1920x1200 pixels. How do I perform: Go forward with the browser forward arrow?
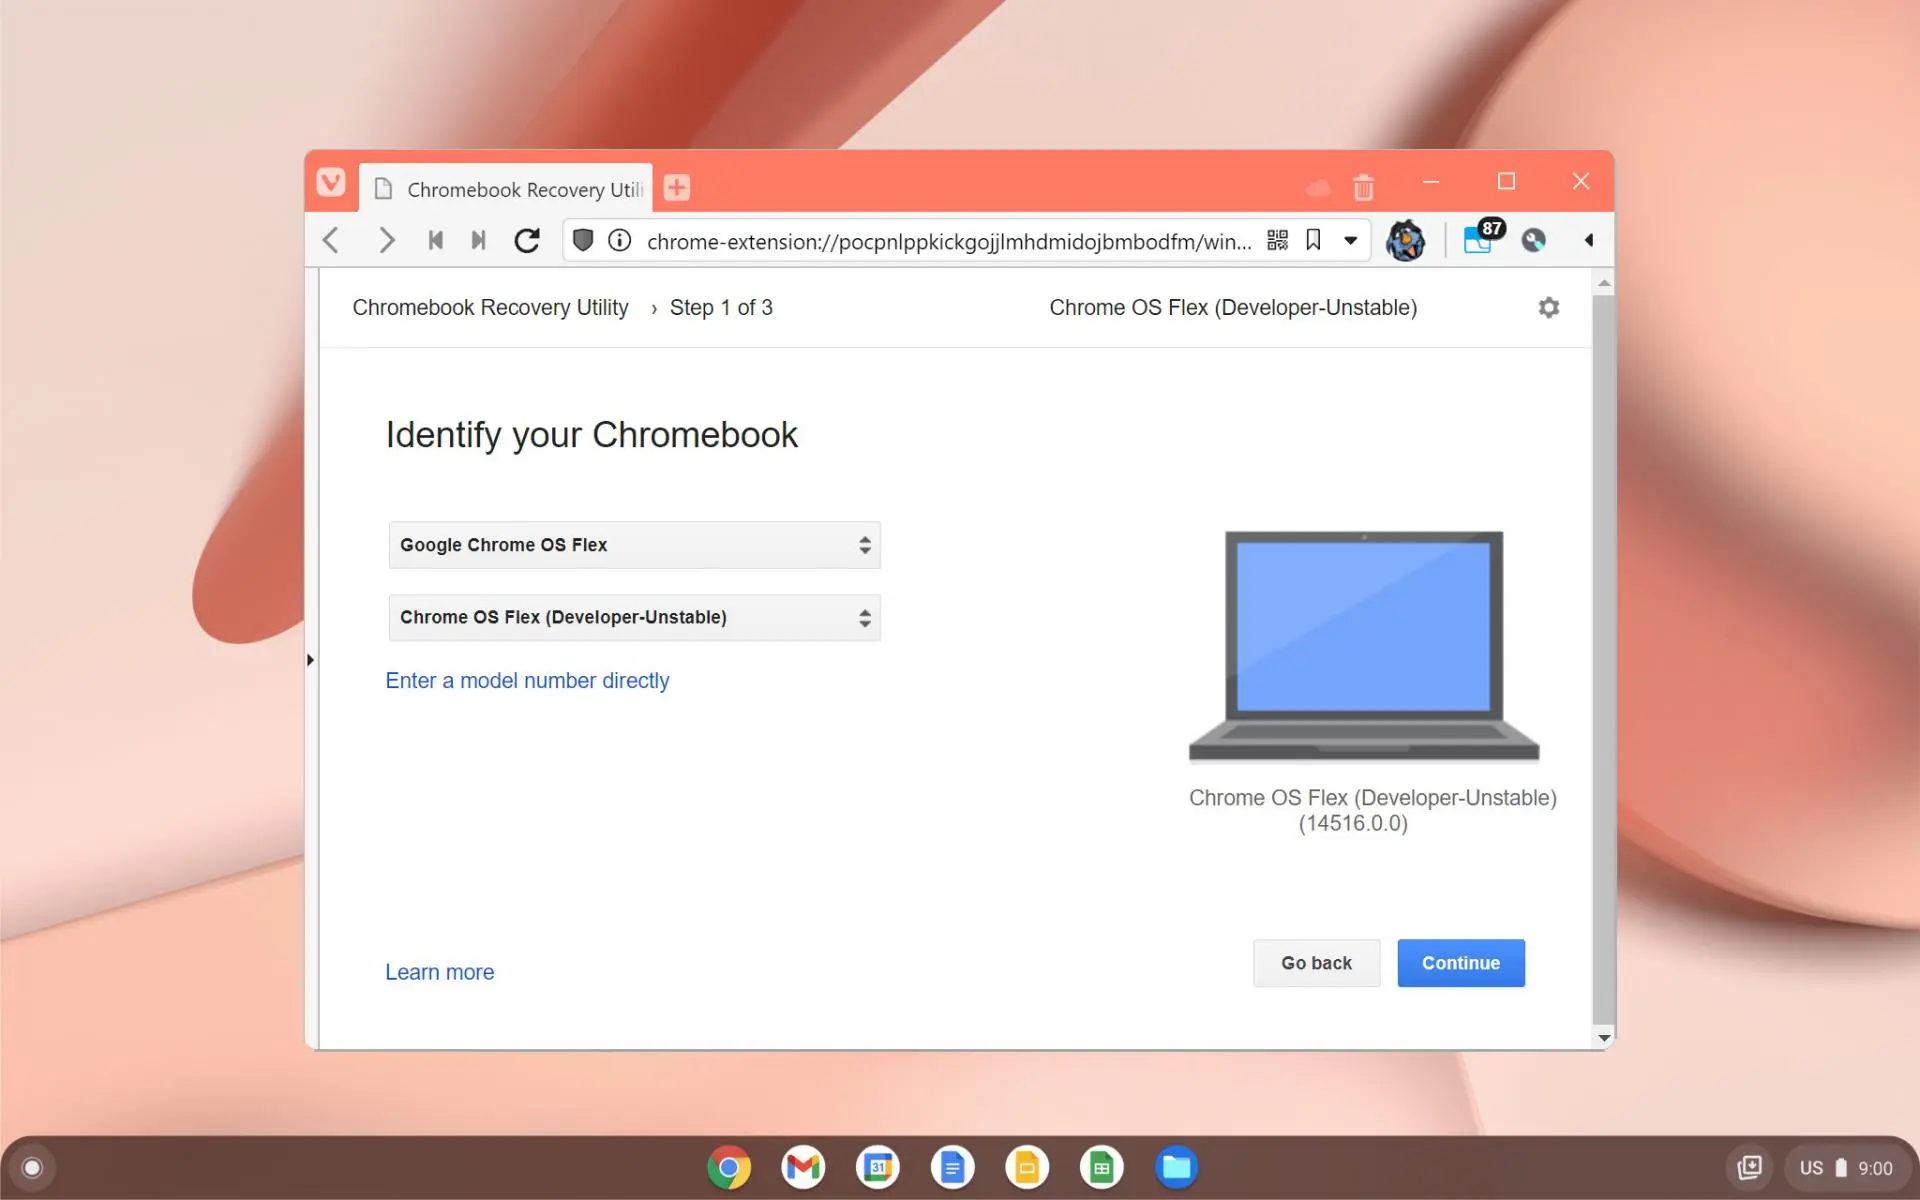386,240
